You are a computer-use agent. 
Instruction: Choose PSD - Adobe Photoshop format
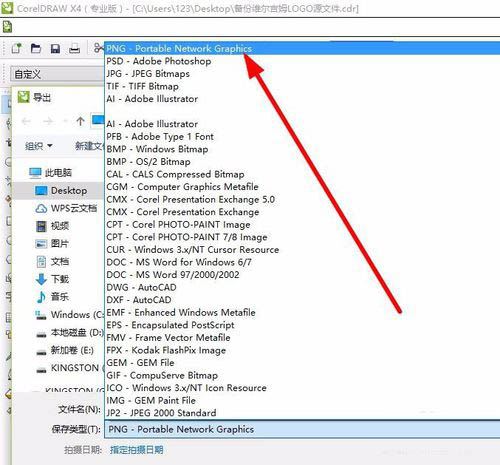click(159, 61)
